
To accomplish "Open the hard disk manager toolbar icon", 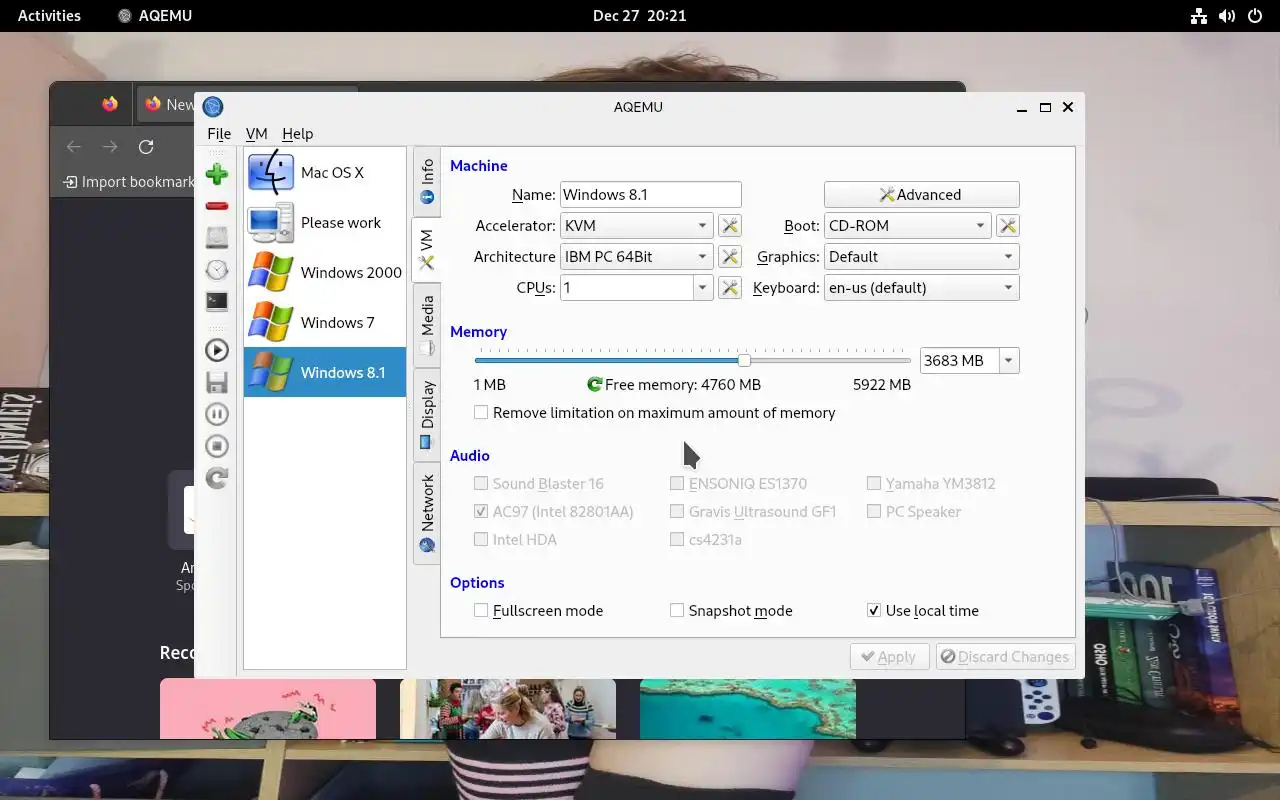I will [x=217, y=238].
